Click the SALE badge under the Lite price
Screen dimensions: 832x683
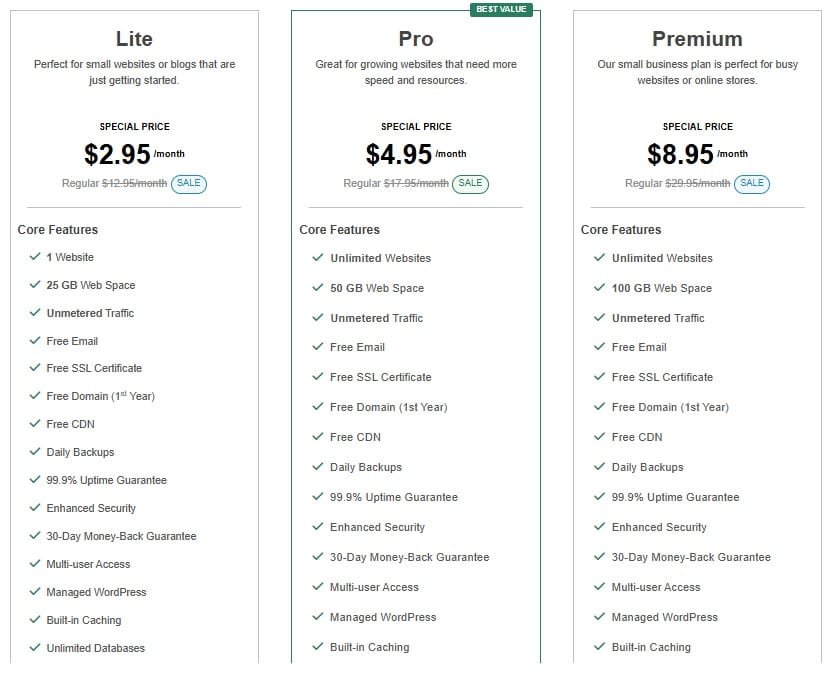tap(189, 184)
